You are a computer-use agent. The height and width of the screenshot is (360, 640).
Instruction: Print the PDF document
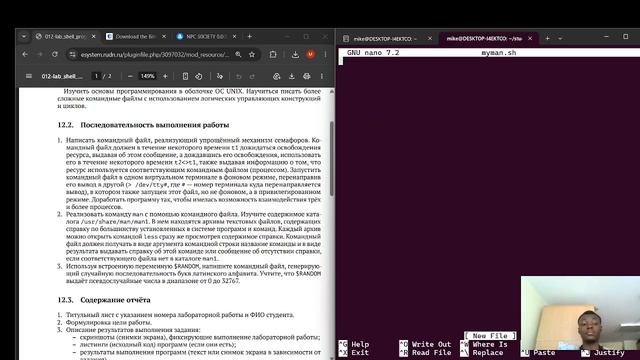[x=307, y=76]
